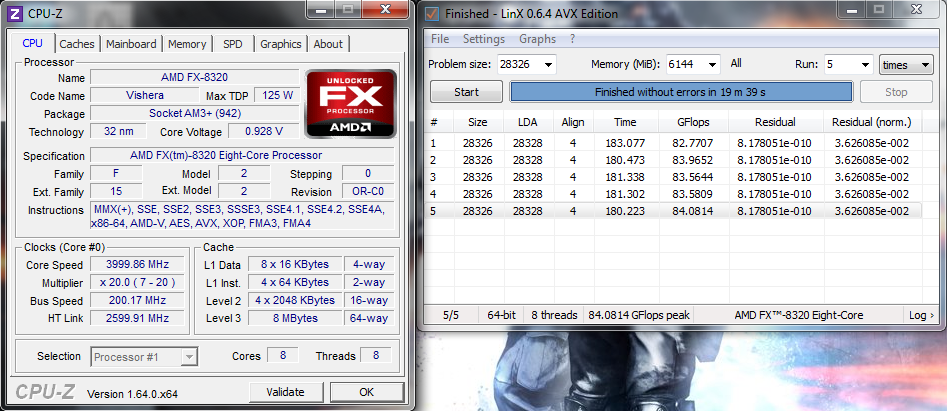Open the Memory tab in CPU-Z
Viewport: 947px width, 411px height.
point(187,44)
